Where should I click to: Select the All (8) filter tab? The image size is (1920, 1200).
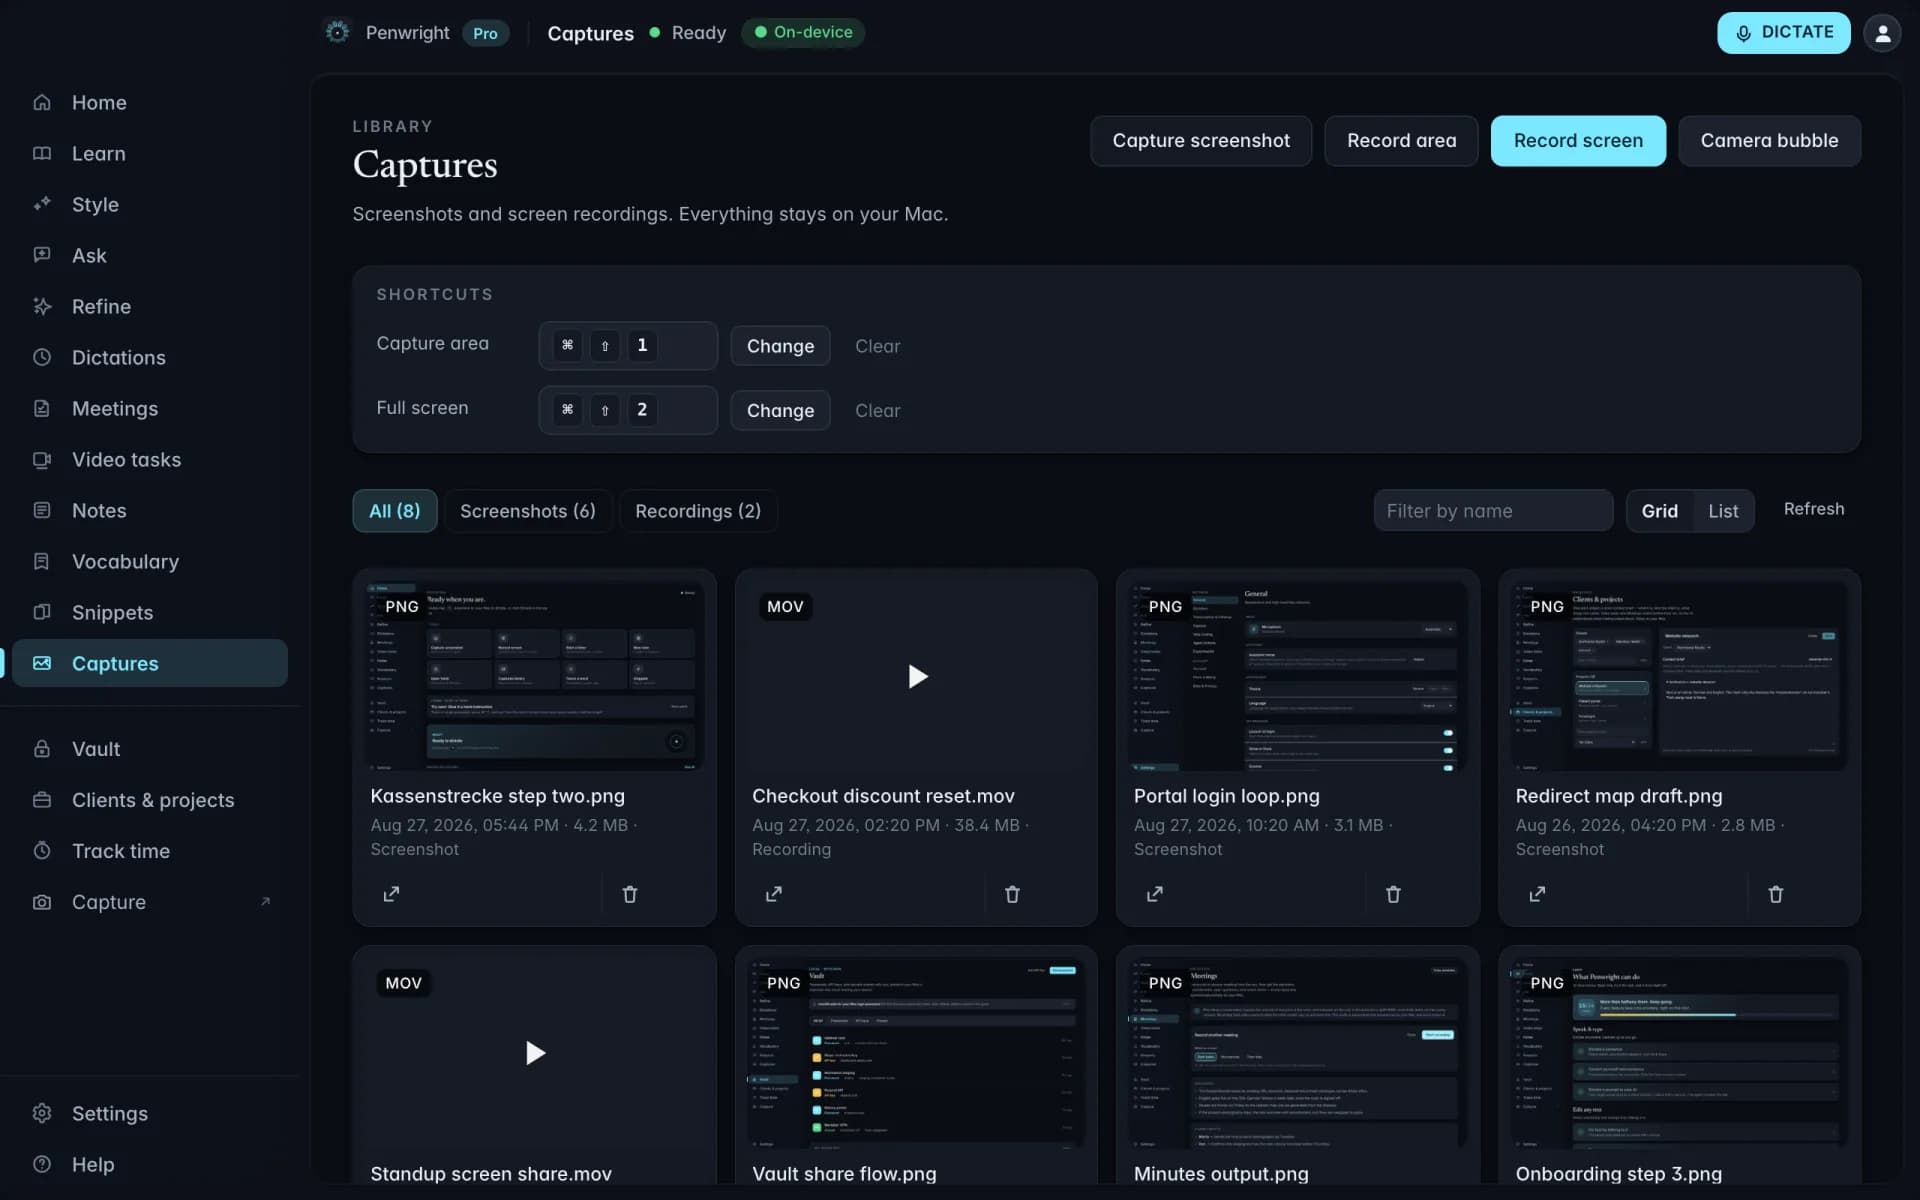[x=394, y=511]
